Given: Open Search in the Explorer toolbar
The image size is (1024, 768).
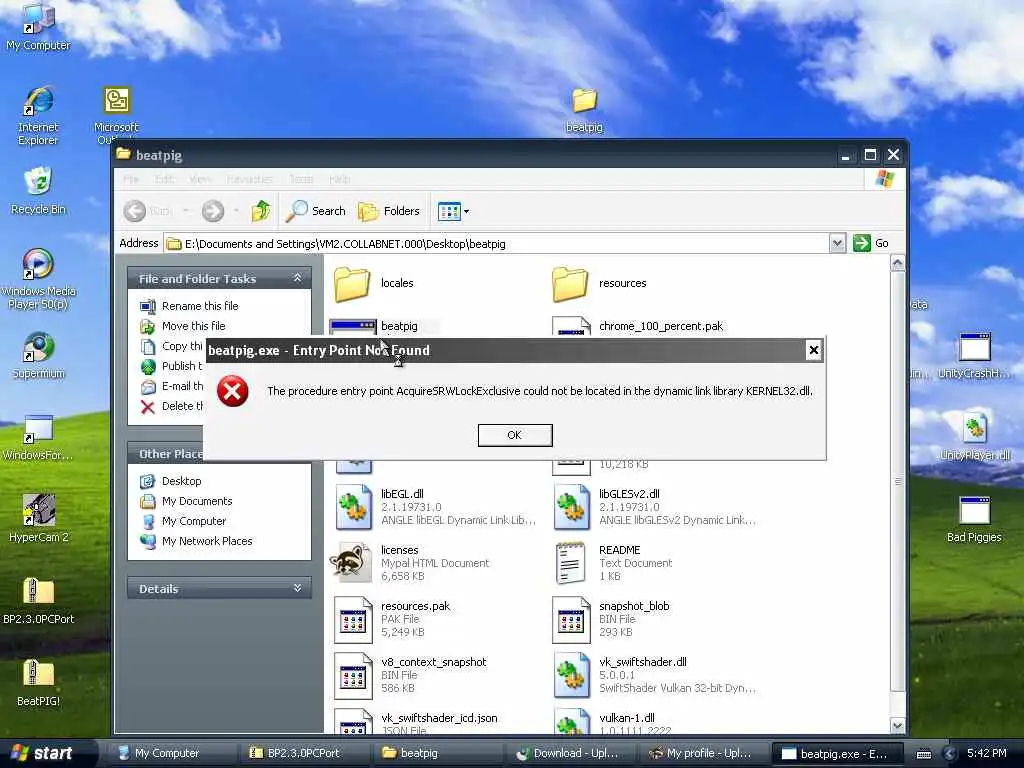Looking at the screenshot, I should point(316,211).
